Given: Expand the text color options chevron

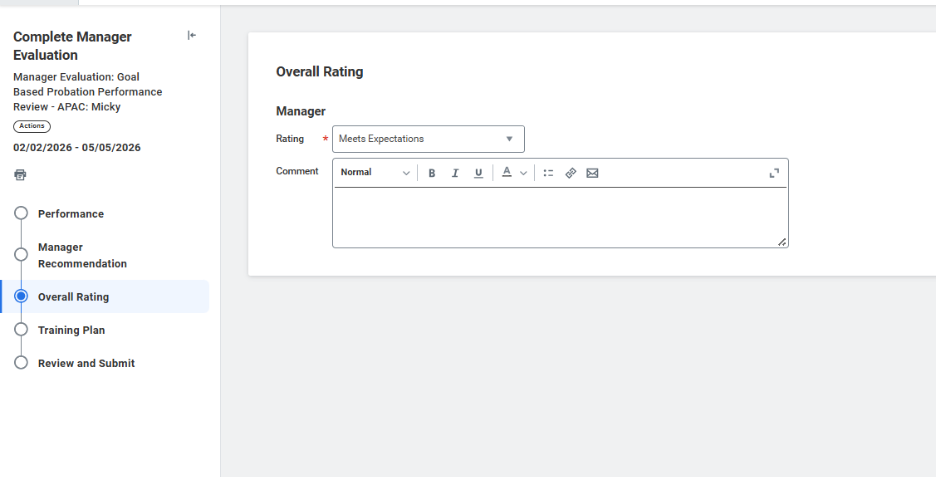Looking at the screenshot, I should 523,173.
